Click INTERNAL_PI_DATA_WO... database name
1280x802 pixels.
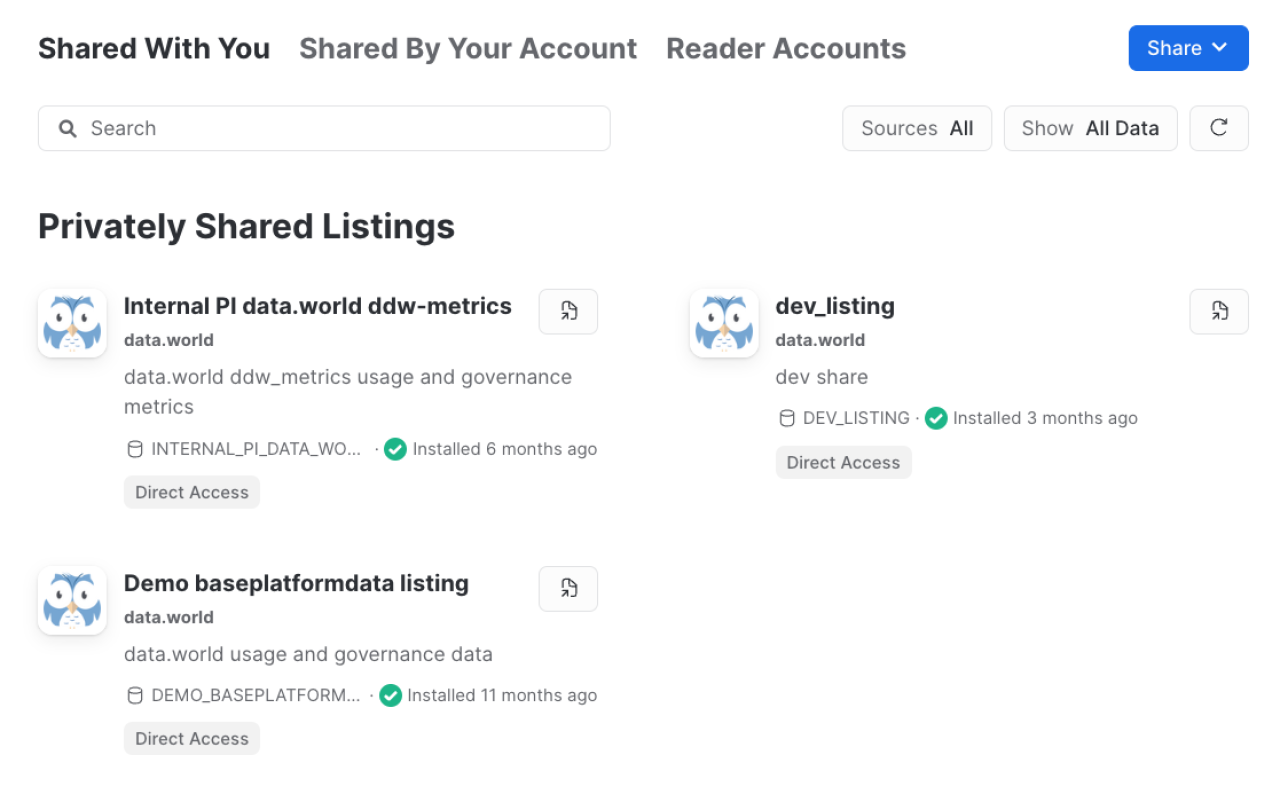tap(256, 449)
